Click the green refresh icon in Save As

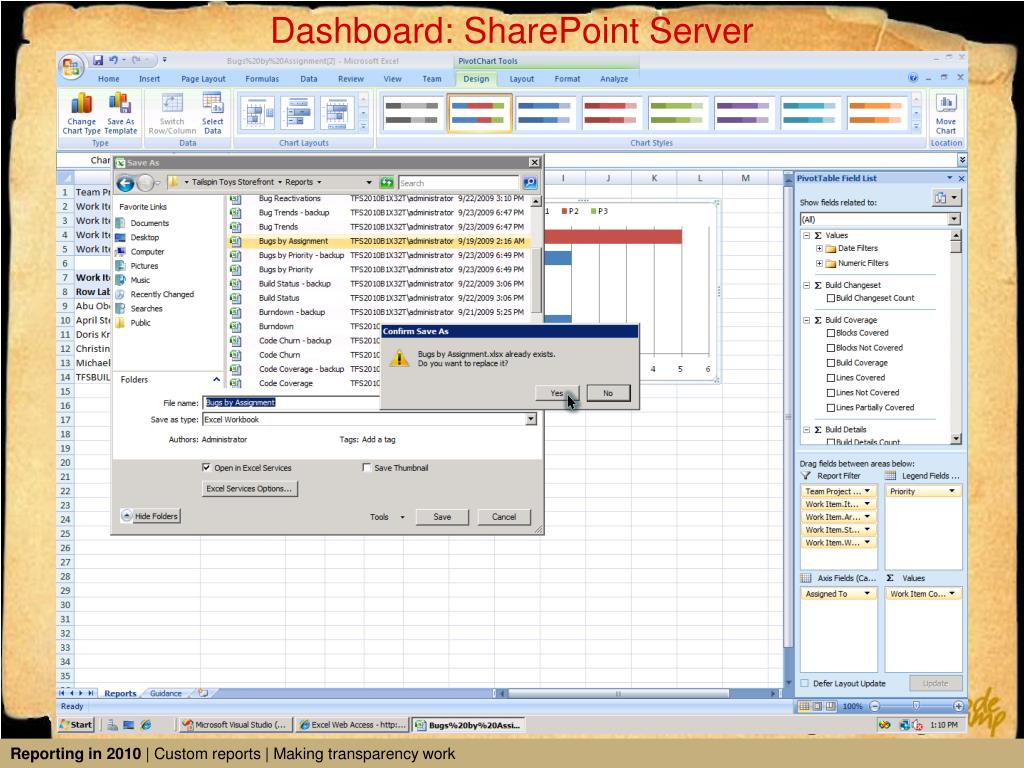(x=387, y=182)
